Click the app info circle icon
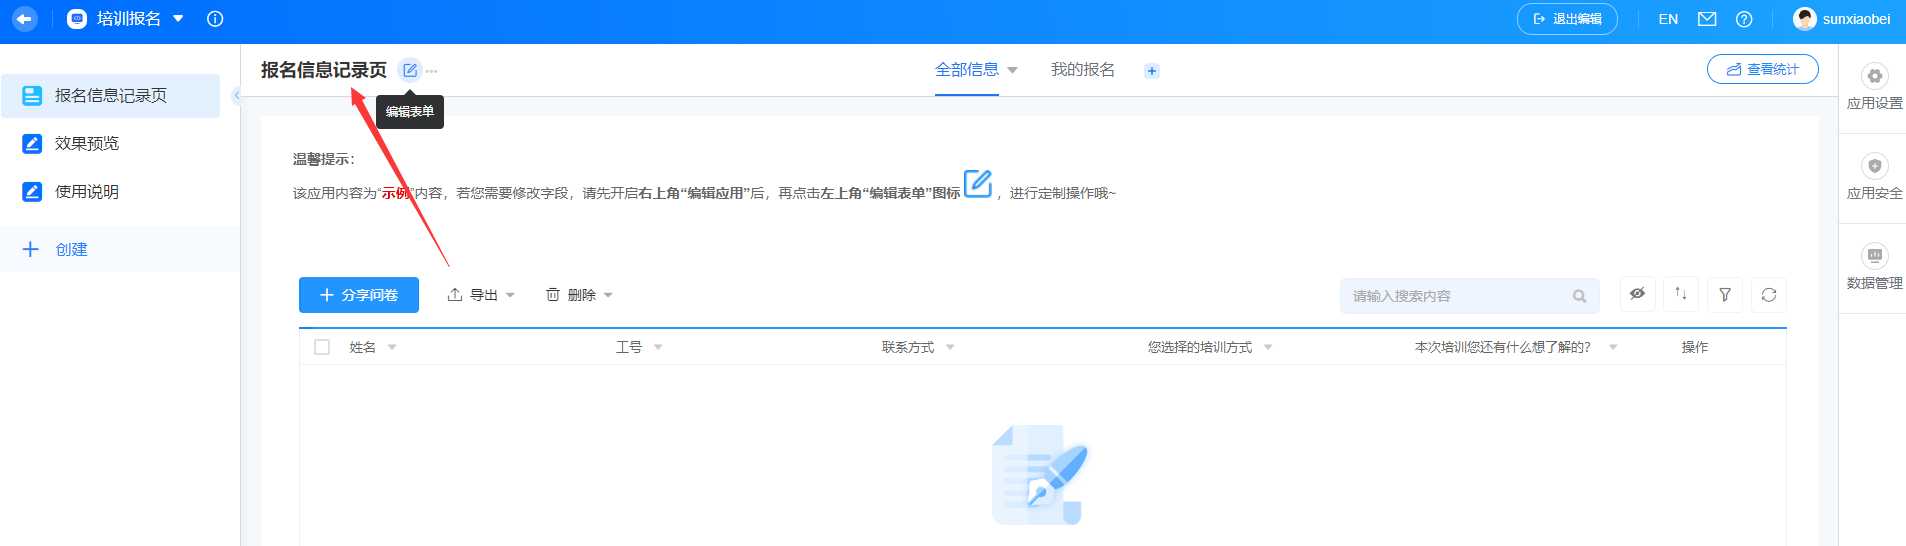Viewport: 1906px width, 546px height. pyautogui.click(x=215, y=19)
